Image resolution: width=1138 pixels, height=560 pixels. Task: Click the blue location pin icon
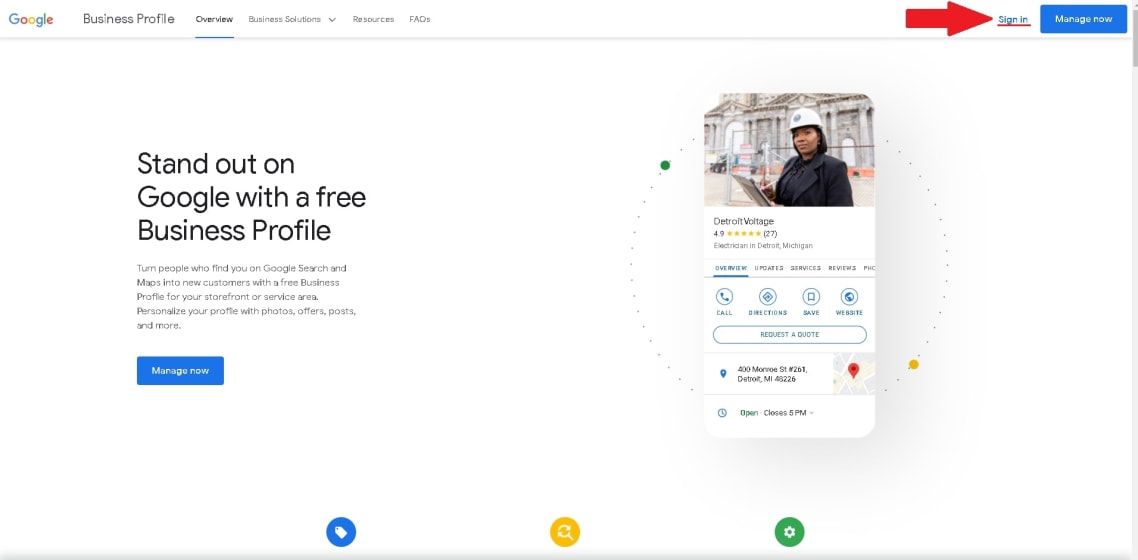(x=723, y=373)
